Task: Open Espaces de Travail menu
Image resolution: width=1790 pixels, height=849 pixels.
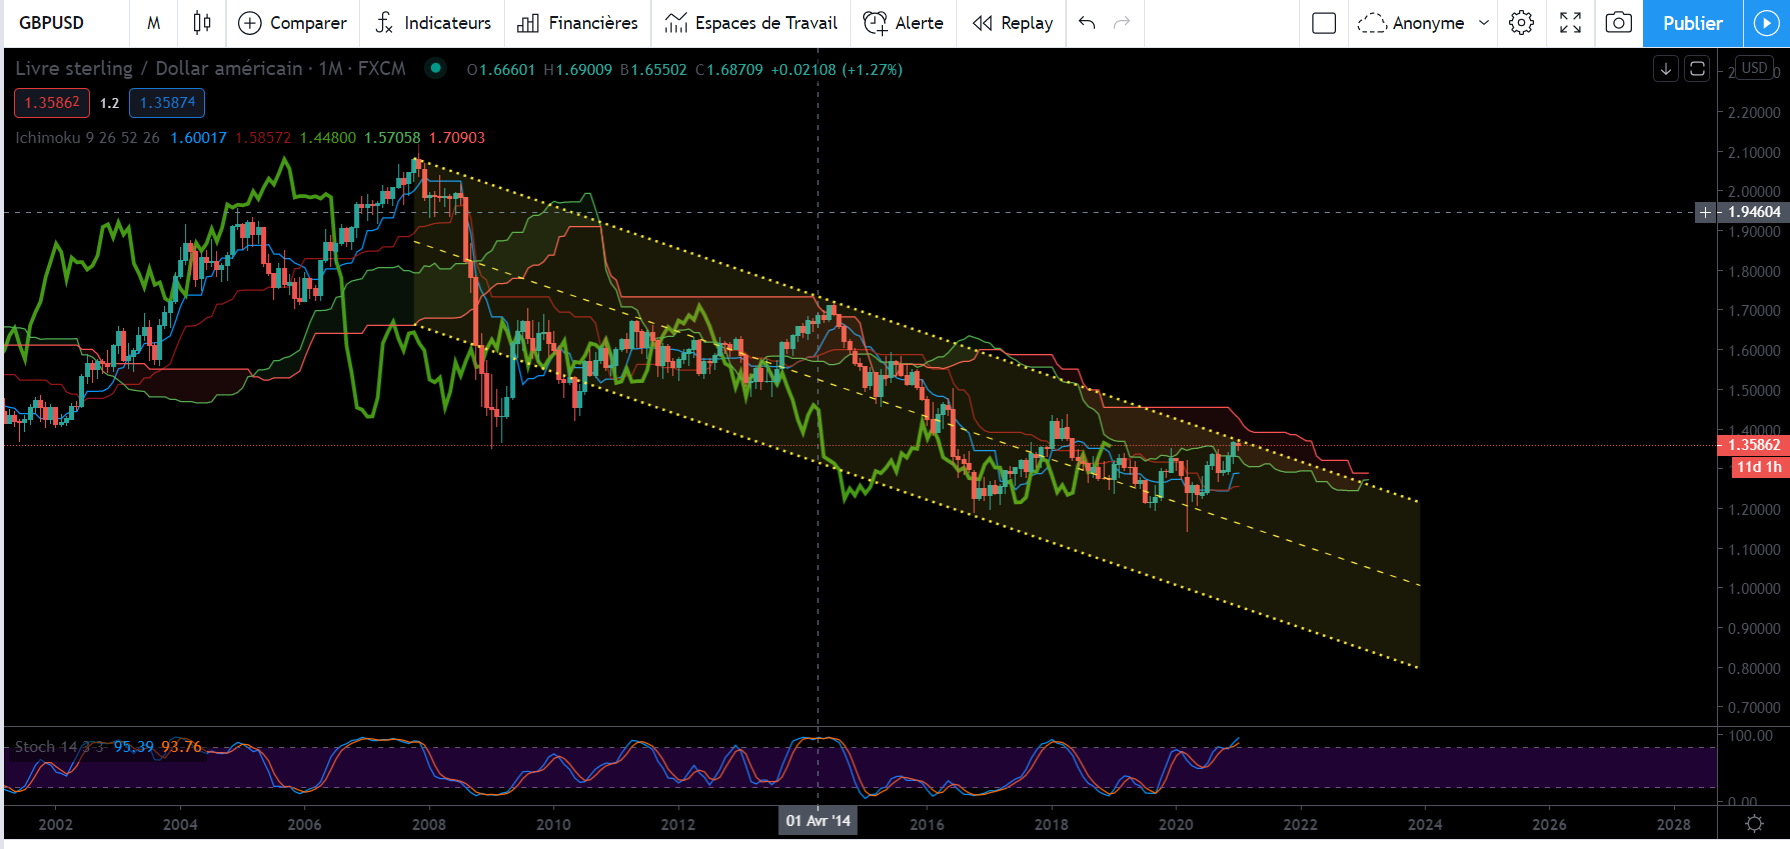Action: click(751, 23)
